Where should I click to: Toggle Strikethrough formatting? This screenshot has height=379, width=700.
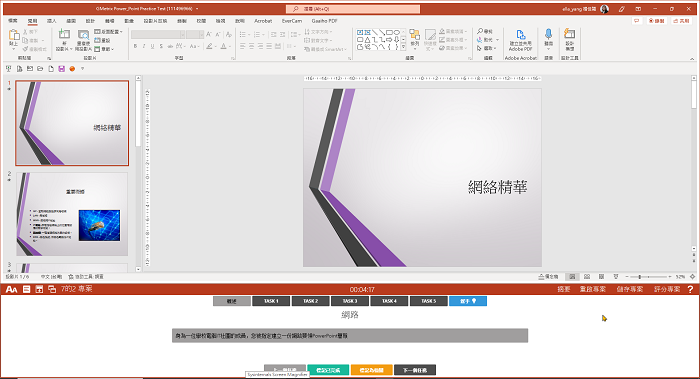coord(170,46)
